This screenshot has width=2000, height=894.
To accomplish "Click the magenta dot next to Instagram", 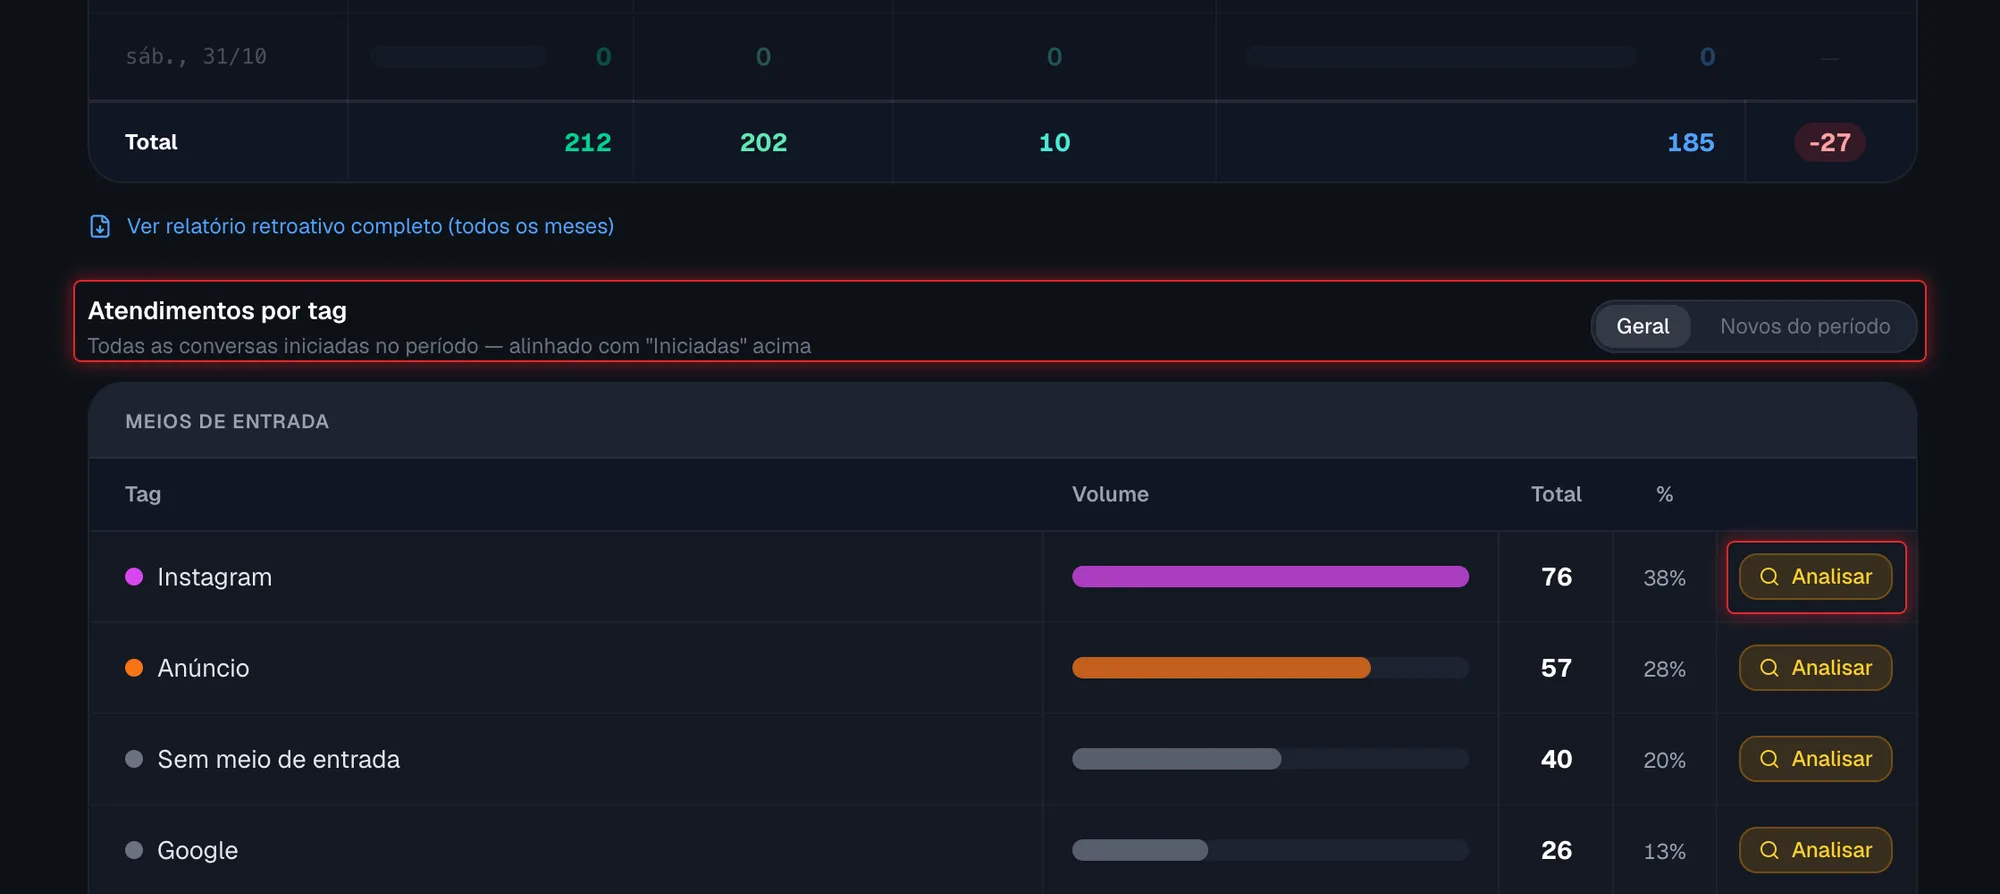I will 134,577.
